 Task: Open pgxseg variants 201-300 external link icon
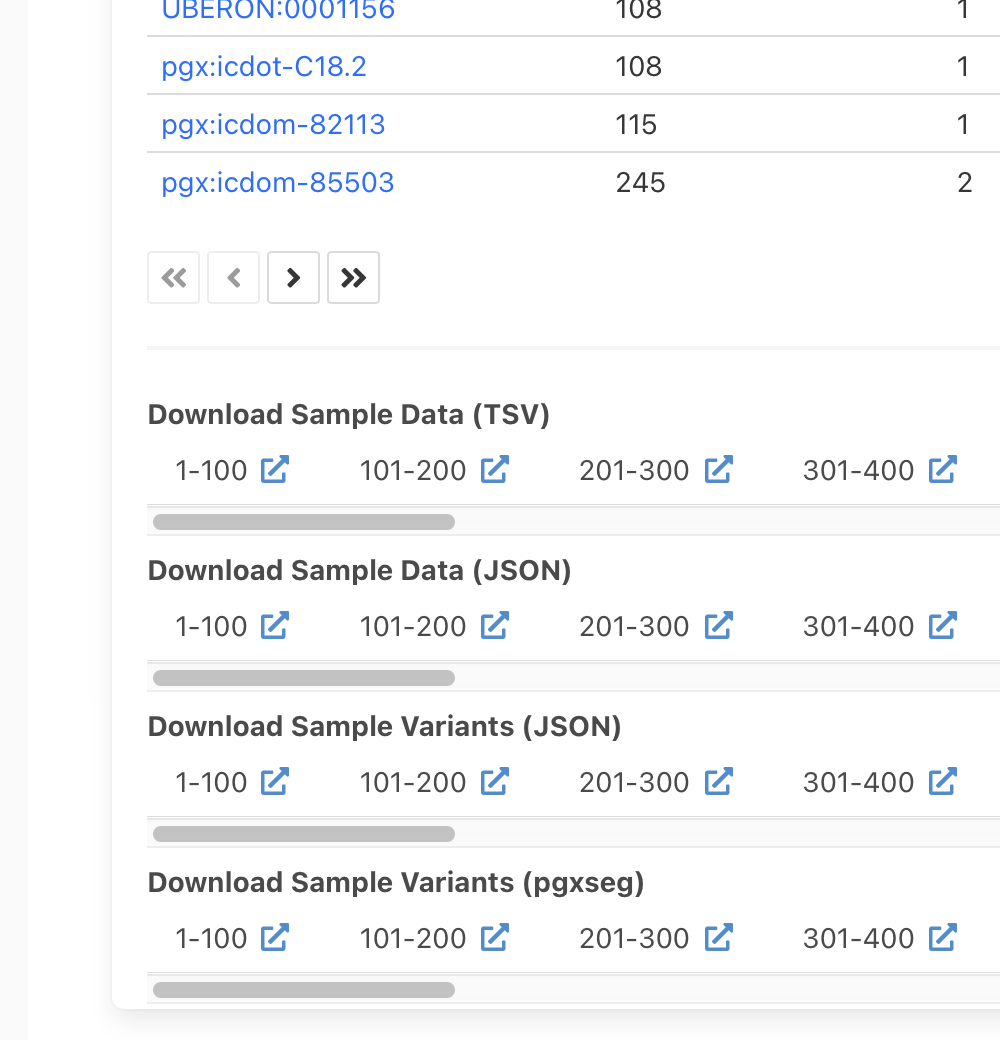[719, 937]
